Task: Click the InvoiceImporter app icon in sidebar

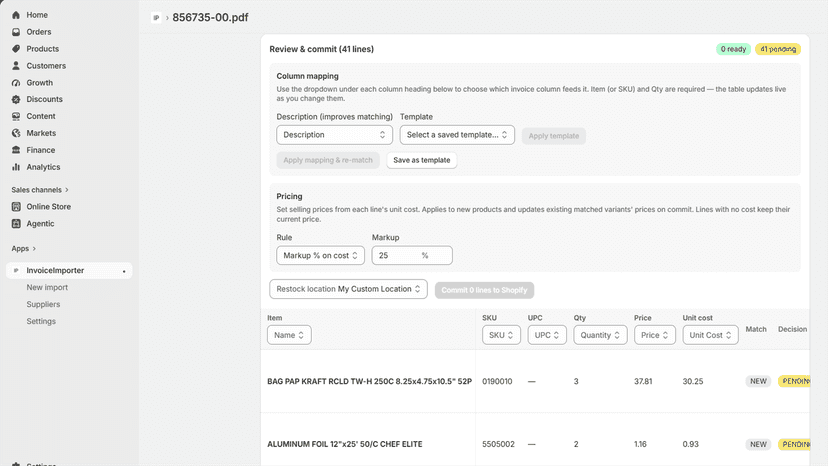Action: pos(16,271)
